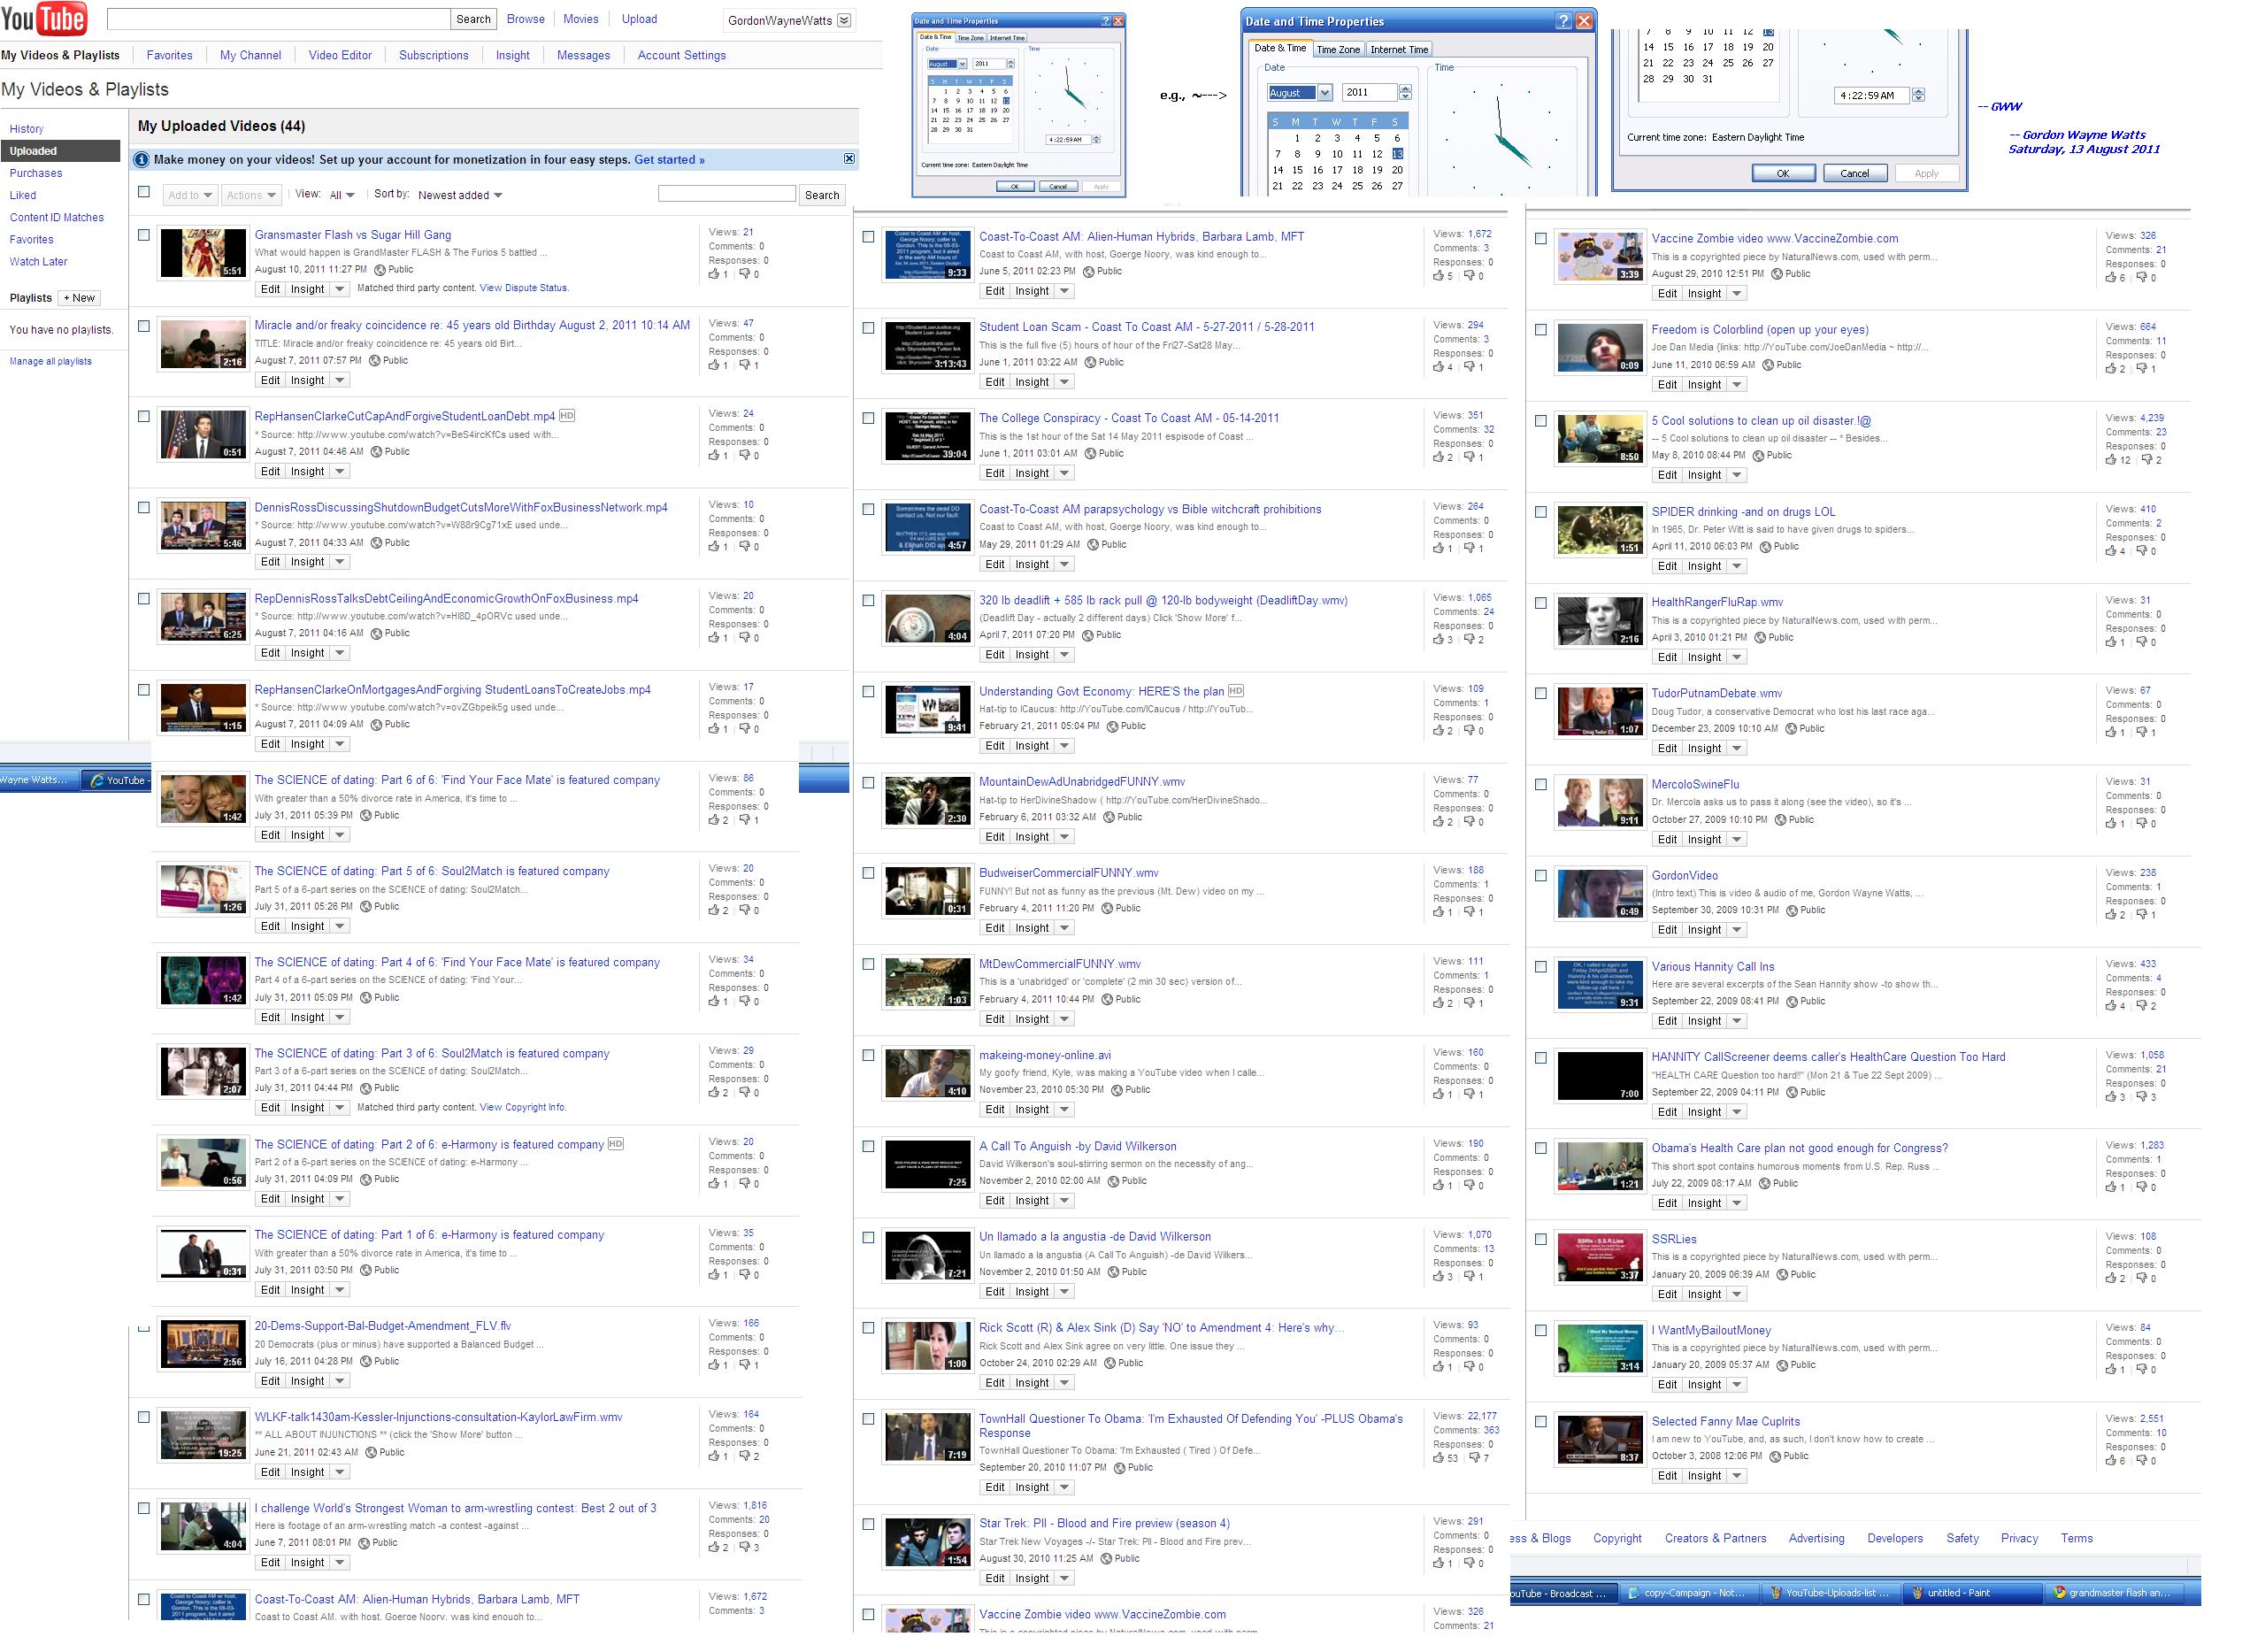Open the View: All filter dropdown
This screenshot has height=1652, width=2242.
click(x=341, y=195)
